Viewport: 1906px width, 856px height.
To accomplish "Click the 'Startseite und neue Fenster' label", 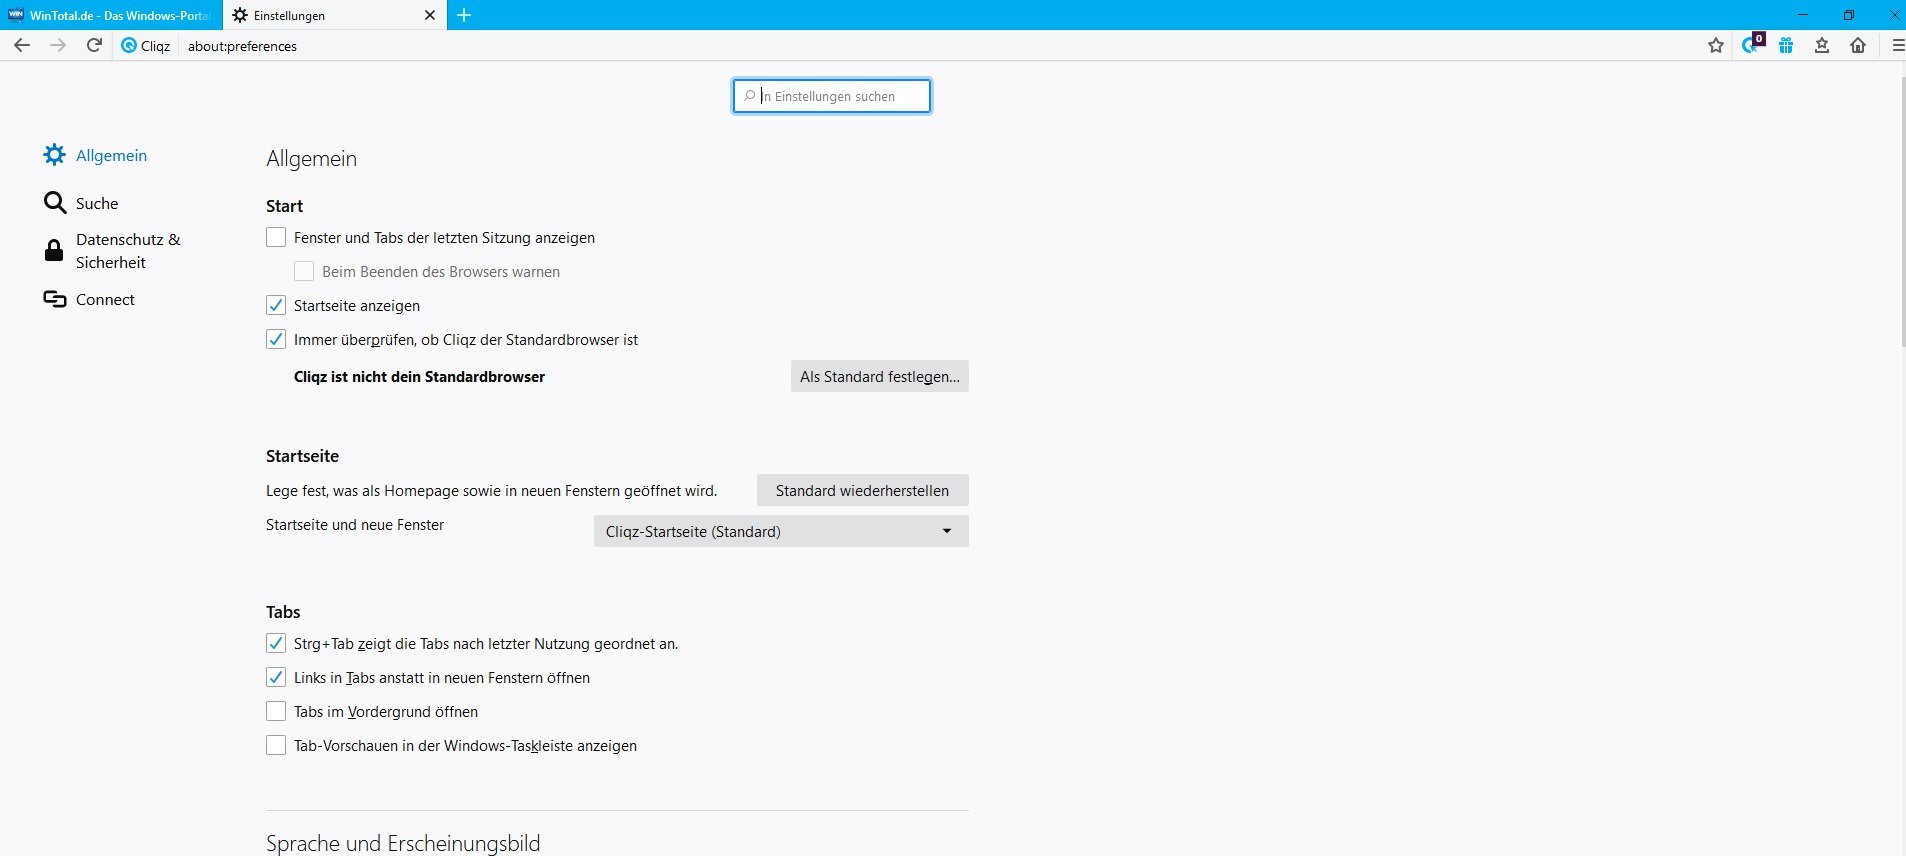I will (355, 525).
